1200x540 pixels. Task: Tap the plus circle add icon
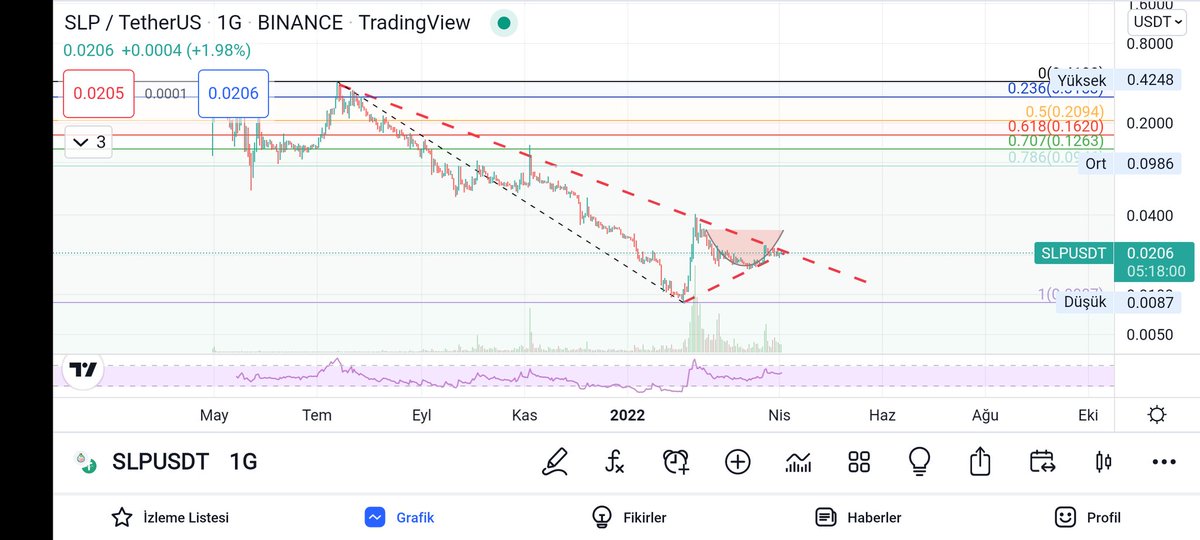click(x=737, y=461)
